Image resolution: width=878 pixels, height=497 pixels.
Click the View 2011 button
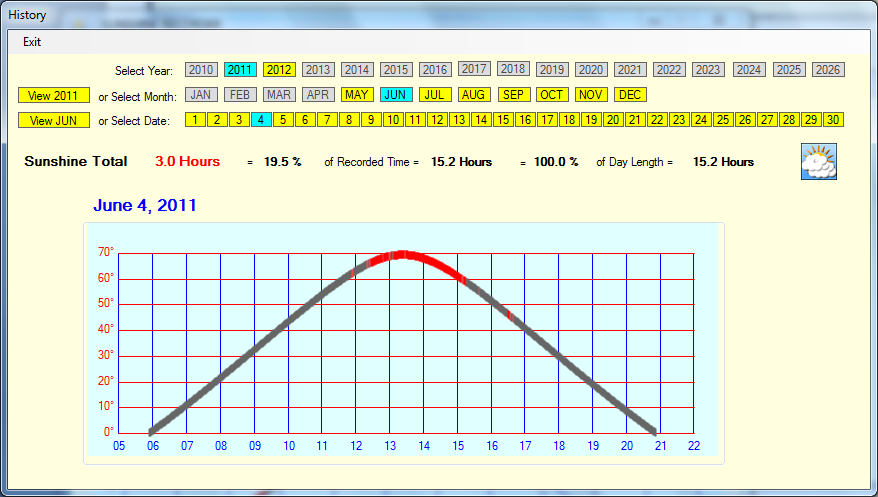point(54,95)
